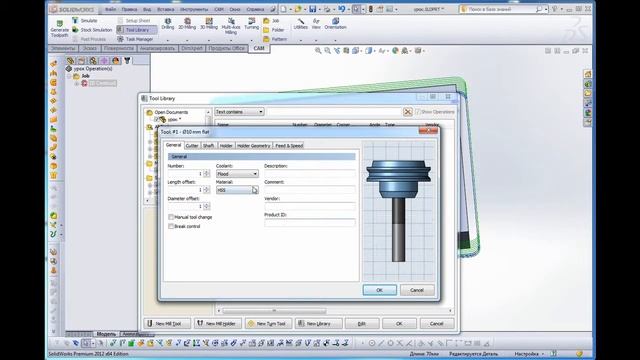The height and width of the screenshot is (360, 640).
Task: Click New Mill Holder button
Action: (x=218, y=323)
